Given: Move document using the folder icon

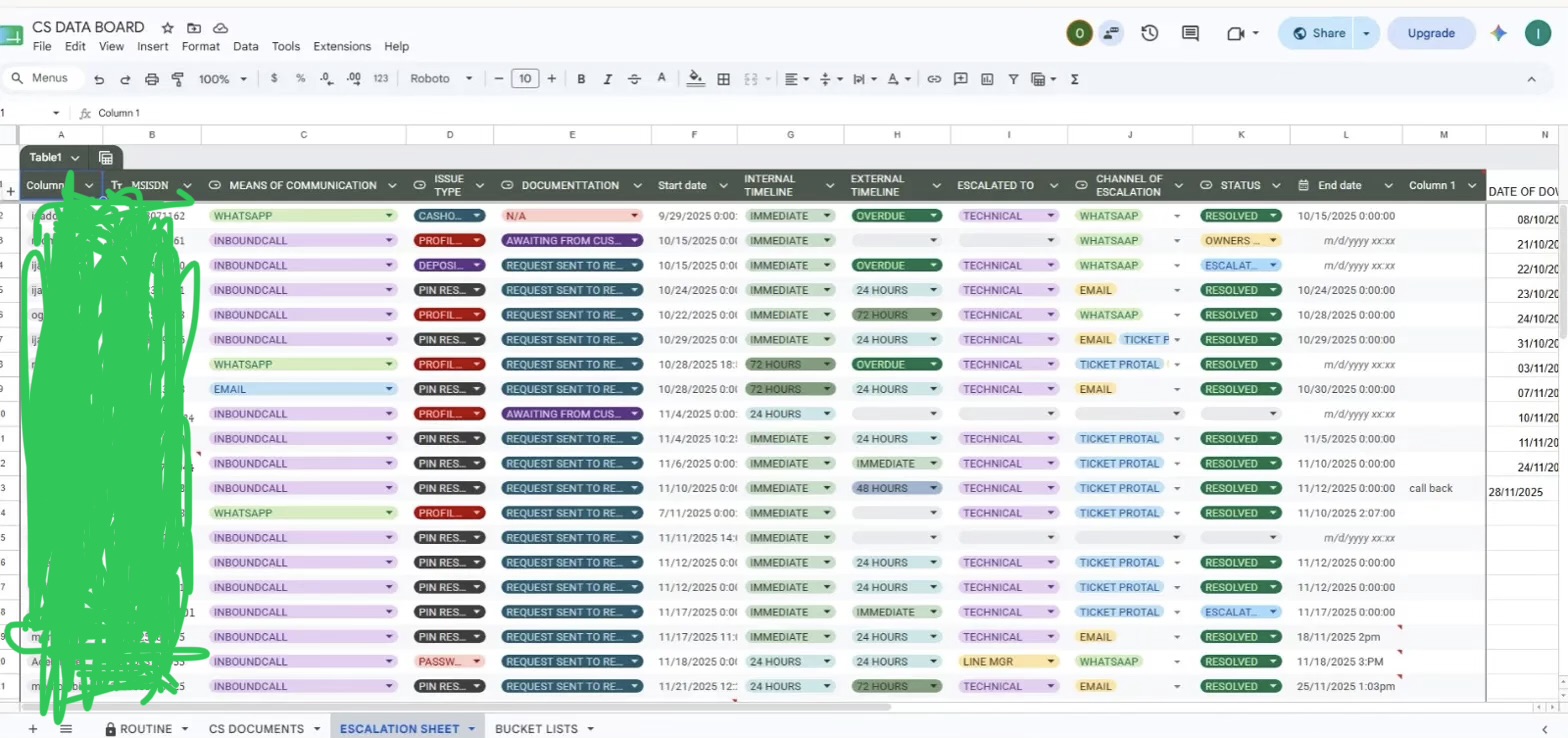Looking at the screenshot, I should click(194, 28).
